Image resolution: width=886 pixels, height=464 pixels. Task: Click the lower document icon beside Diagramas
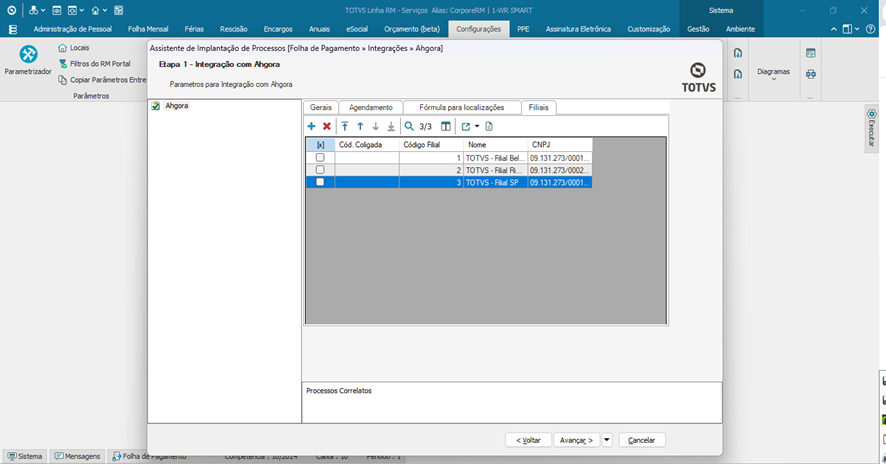click(x=738, y=74)
